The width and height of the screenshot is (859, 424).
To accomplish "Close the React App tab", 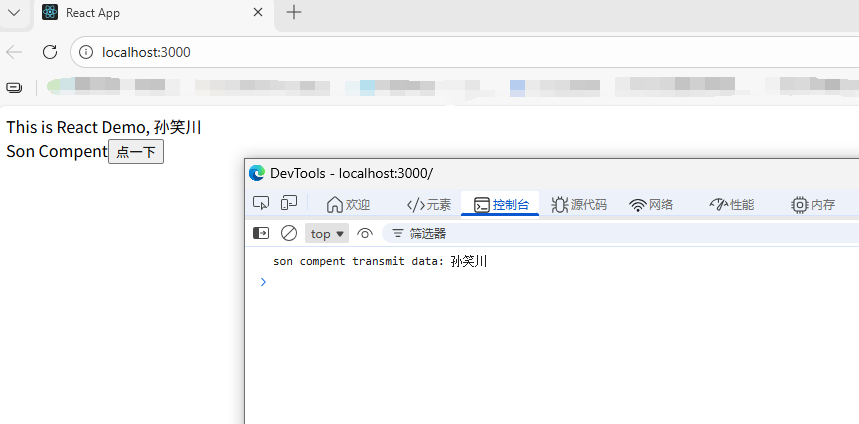I will [x=257, y=12].
